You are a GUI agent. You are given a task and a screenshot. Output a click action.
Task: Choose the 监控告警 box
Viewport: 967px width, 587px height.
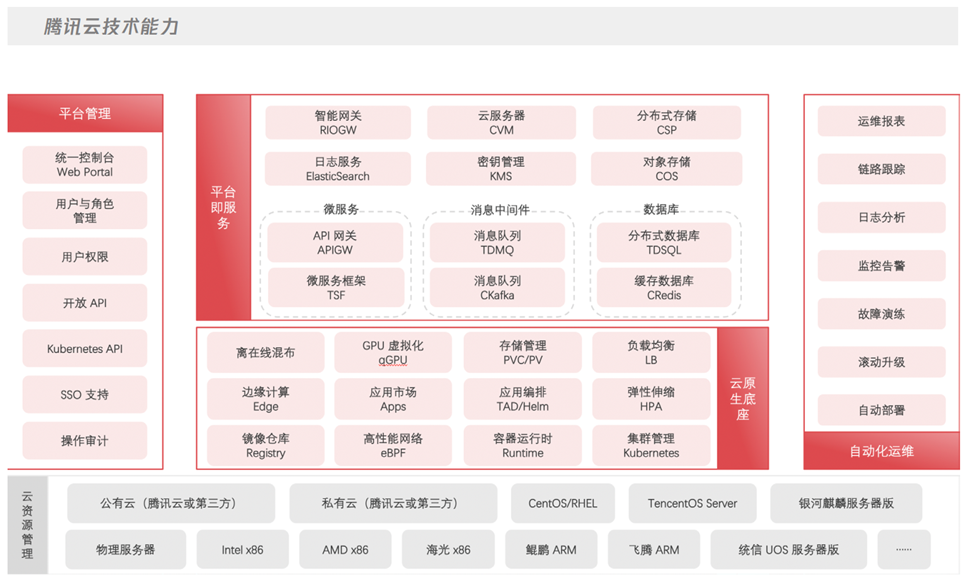882,266
